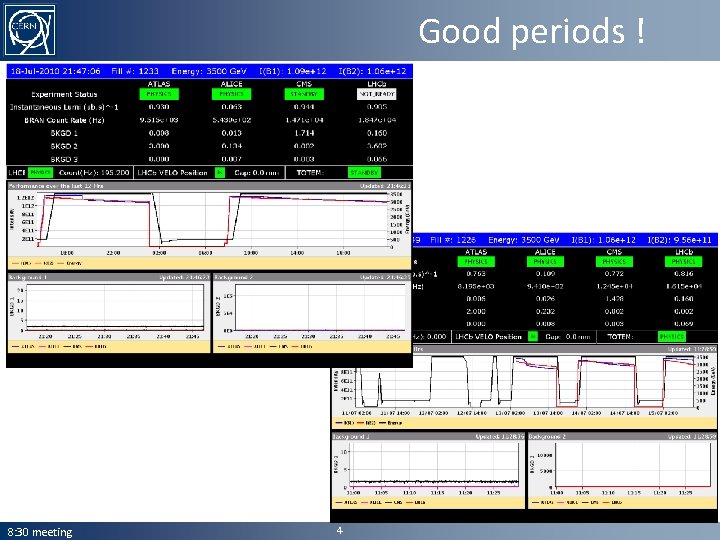The height and width of the screenshot is (540, 720).
Task: Click the intensity chart legend in Fill 1226 panel
Action: (x=524, y=423)
